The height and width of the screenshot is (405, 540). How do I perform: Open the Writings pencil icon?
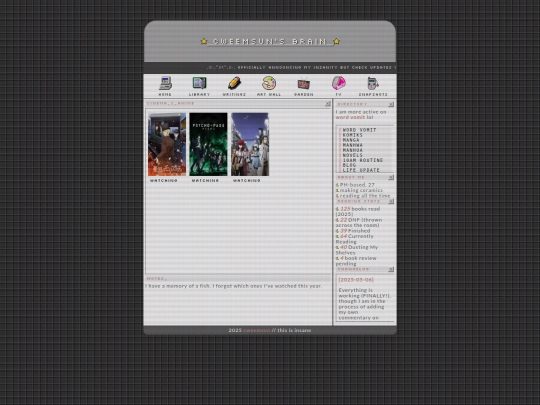click(234, 83)
